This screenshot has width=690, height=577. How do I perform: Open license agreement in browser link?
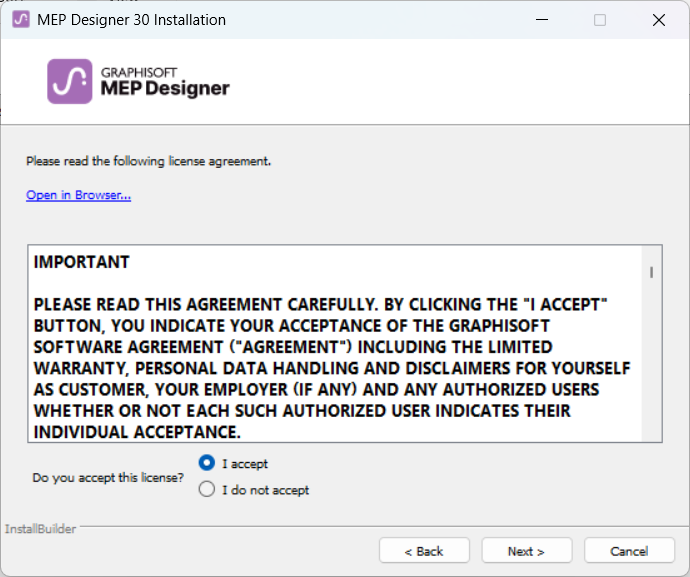click(78, 195)
